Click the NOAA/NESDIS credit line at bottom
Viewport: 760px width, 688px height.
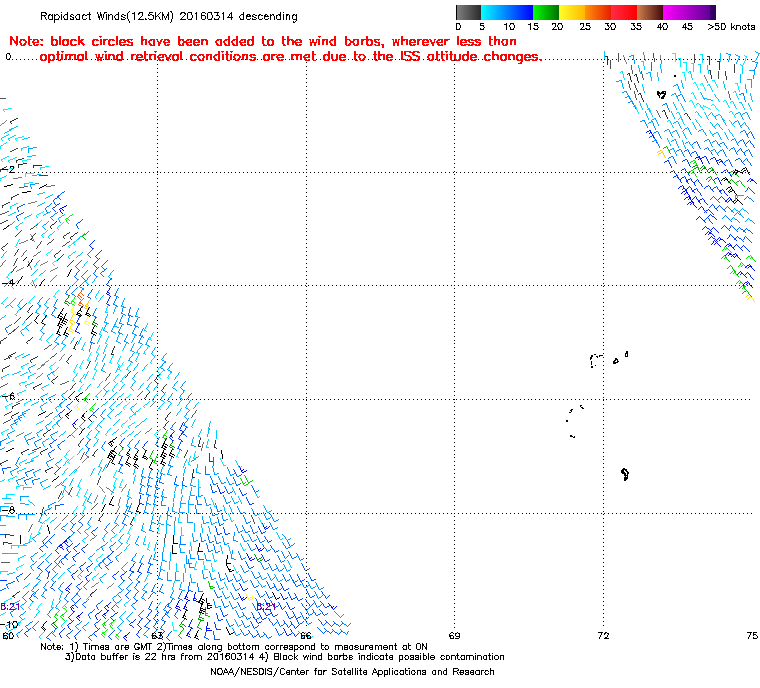click(352, 672)
